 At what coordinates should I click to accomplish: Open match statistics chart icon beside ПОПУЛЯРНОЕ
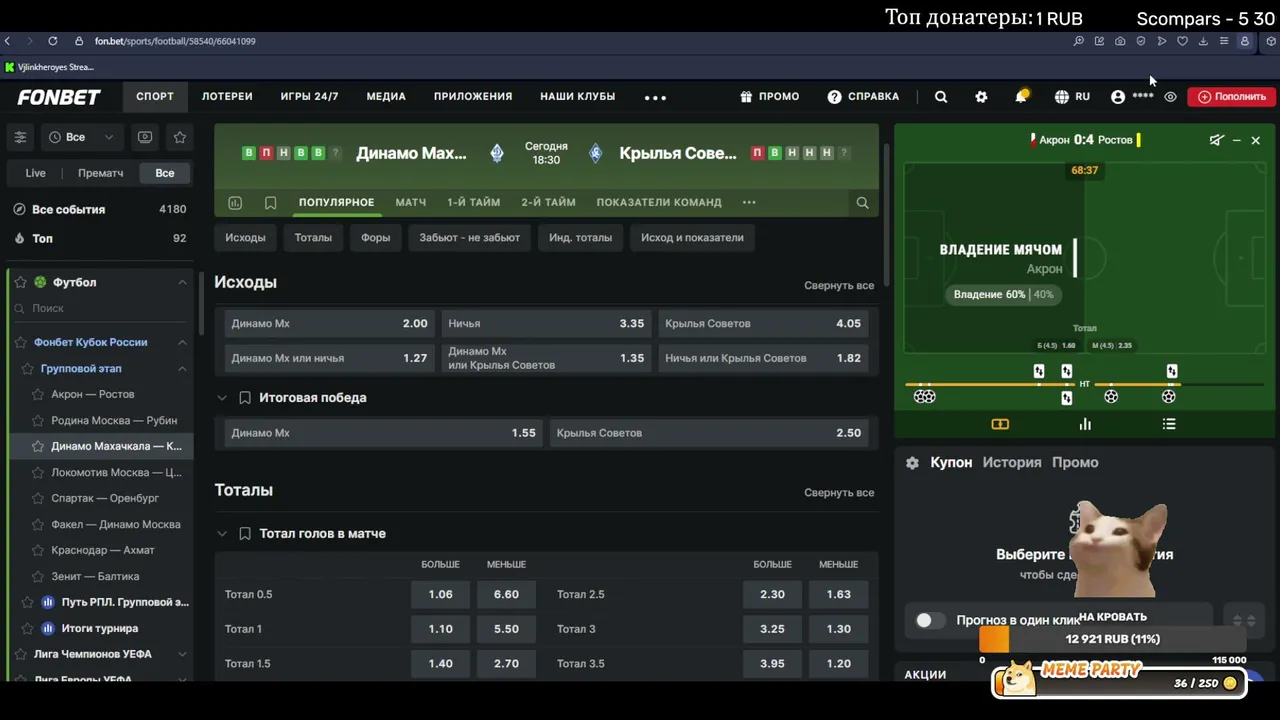click(x=235, y=202)
